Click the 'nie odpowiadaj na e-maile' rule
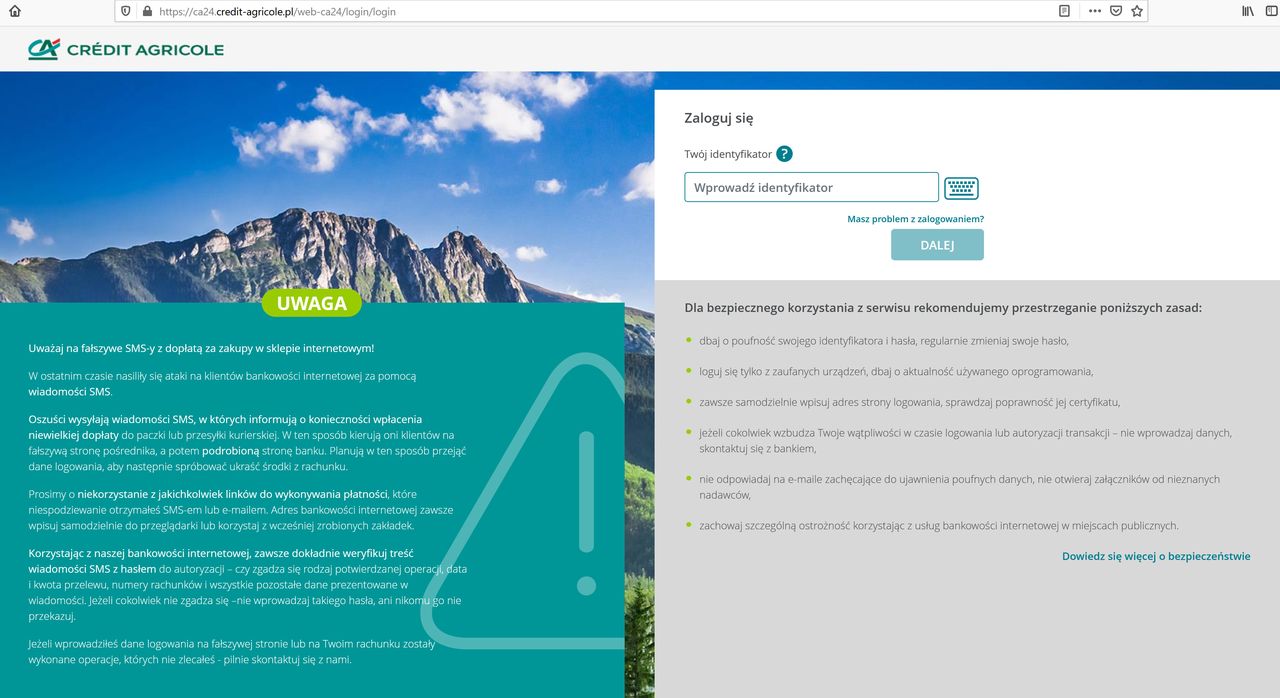 (x=959, y=487)
